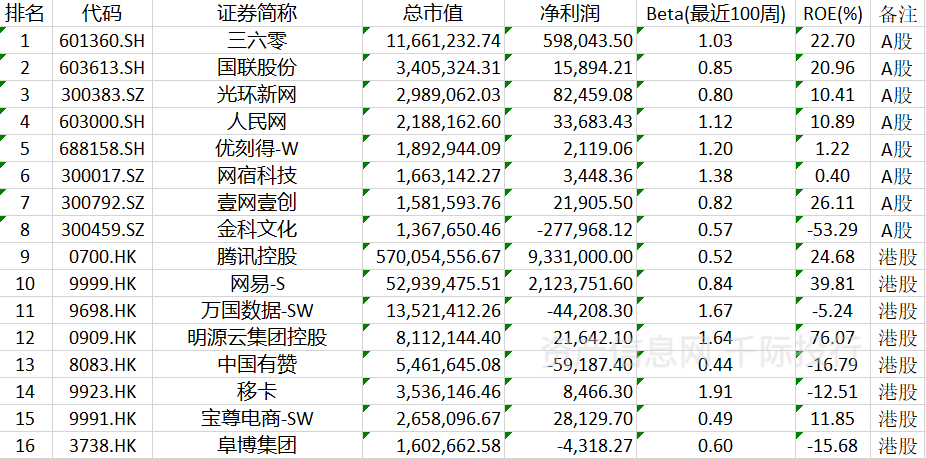Select the 壹网壹创 cell
This screenshot has width=926, height=459.
(x=257, y=203)
